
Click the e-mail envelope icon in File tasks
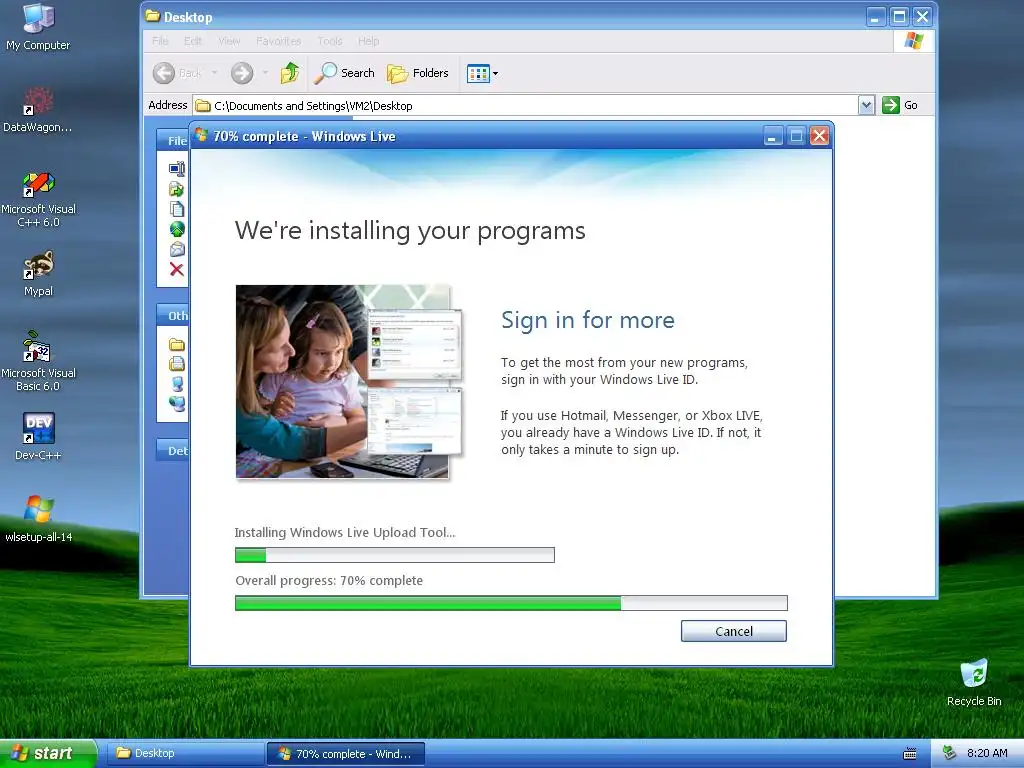pyautogui.click(x=177, y=249)
